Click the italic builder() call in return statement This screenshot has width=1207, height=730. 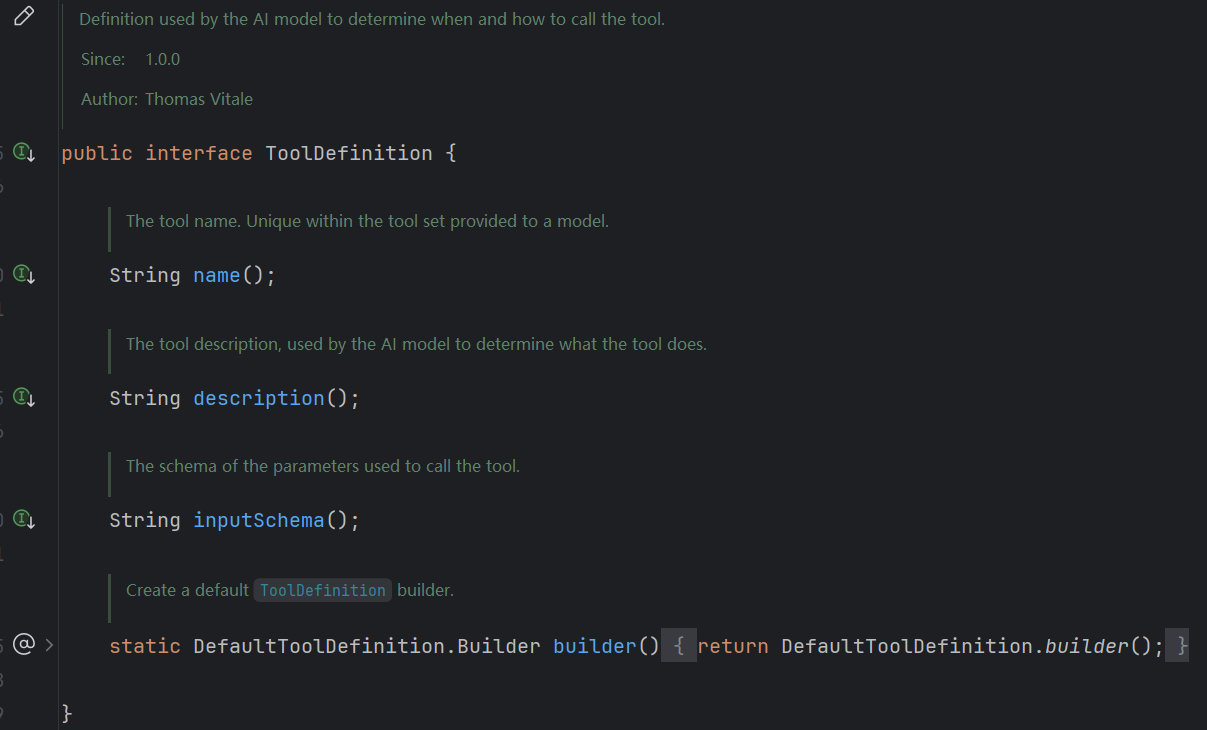coord(1087,646)
